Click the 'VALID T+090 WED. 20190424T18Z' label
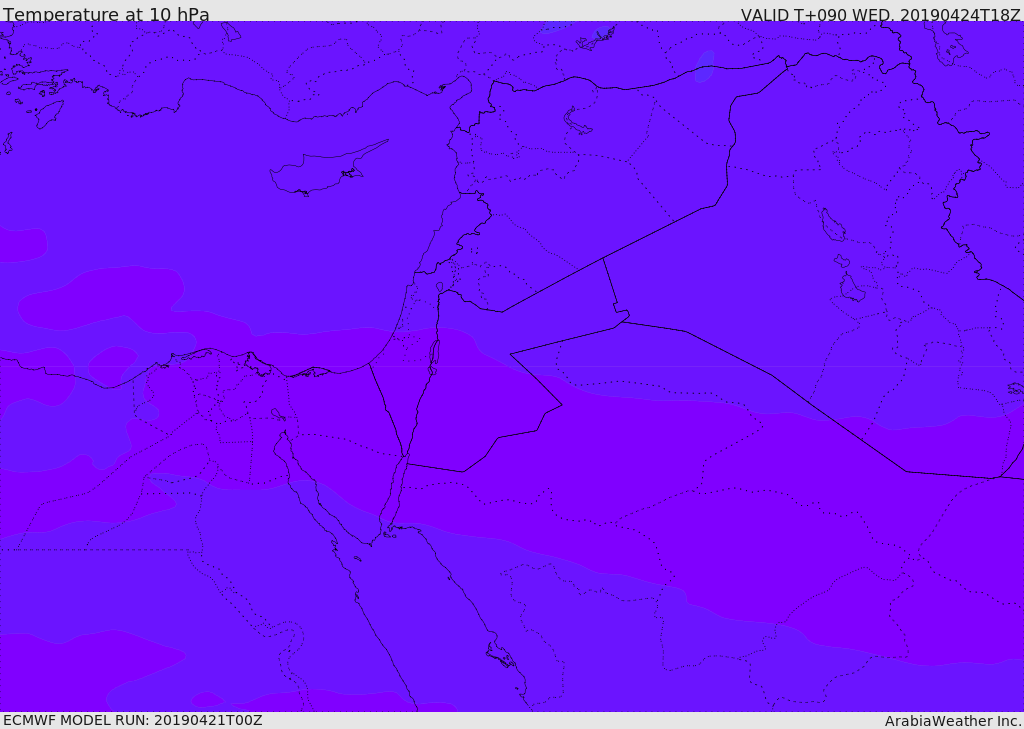Screen dimensions: 1024x729 coord(880,15)
